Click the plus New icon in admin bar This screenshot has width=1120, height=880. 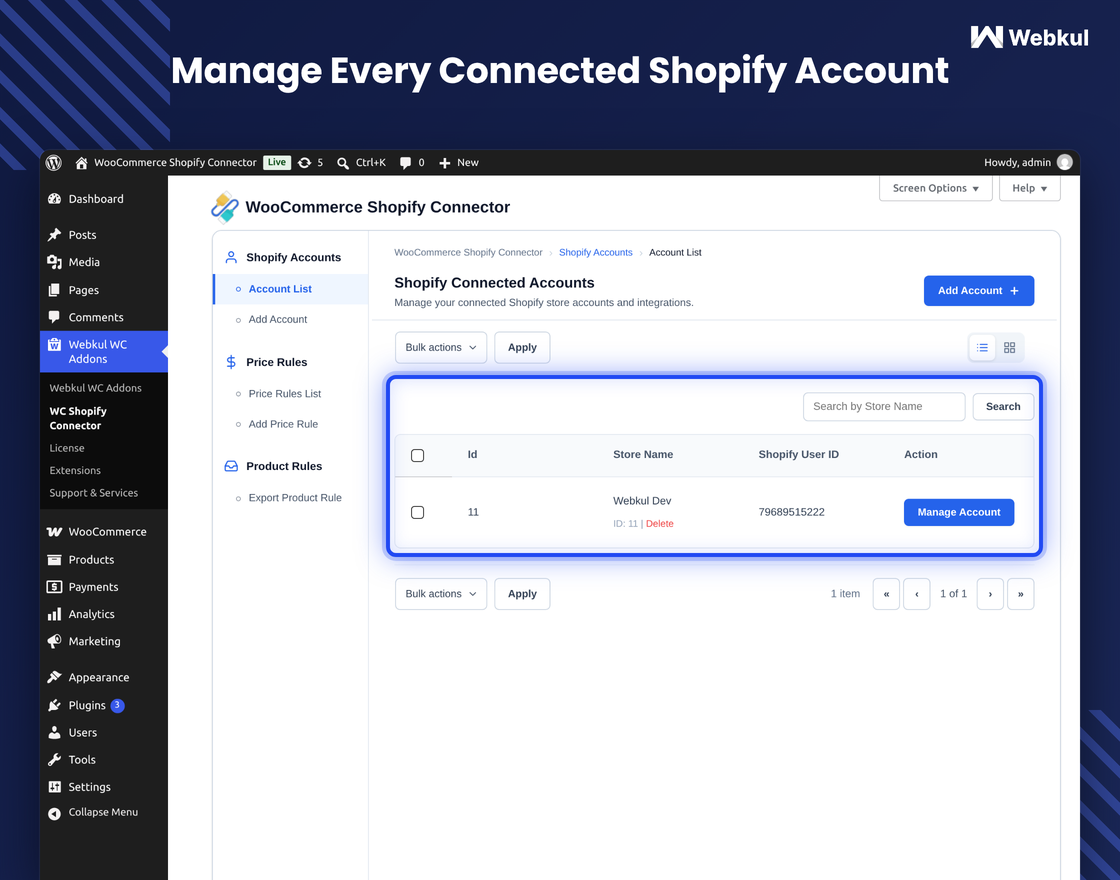click(x=444, y=163)
